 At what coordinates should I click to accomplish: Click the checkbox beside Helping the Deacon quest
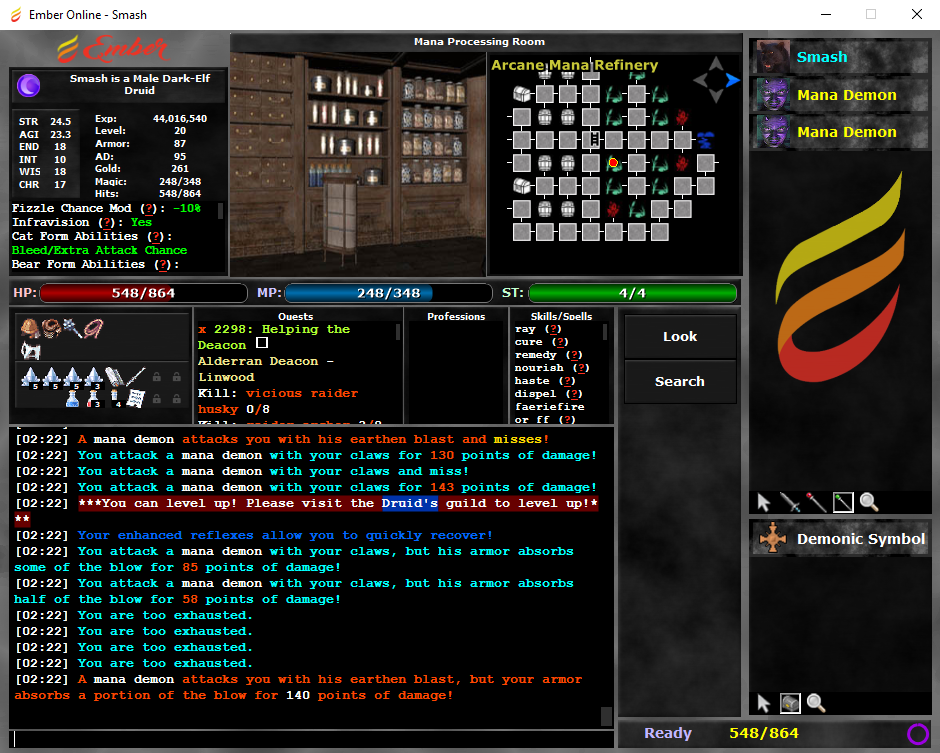pyautogui.click(x=261, y=344)
